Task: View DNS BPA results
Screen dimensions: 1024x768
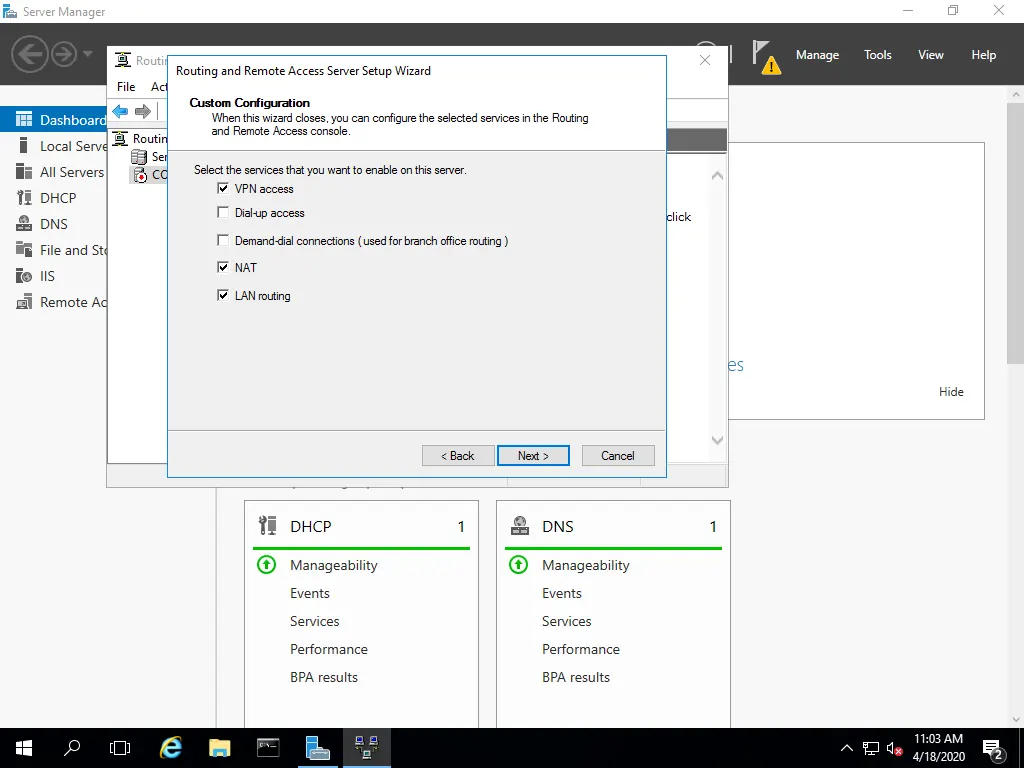Action: (576, 677)
